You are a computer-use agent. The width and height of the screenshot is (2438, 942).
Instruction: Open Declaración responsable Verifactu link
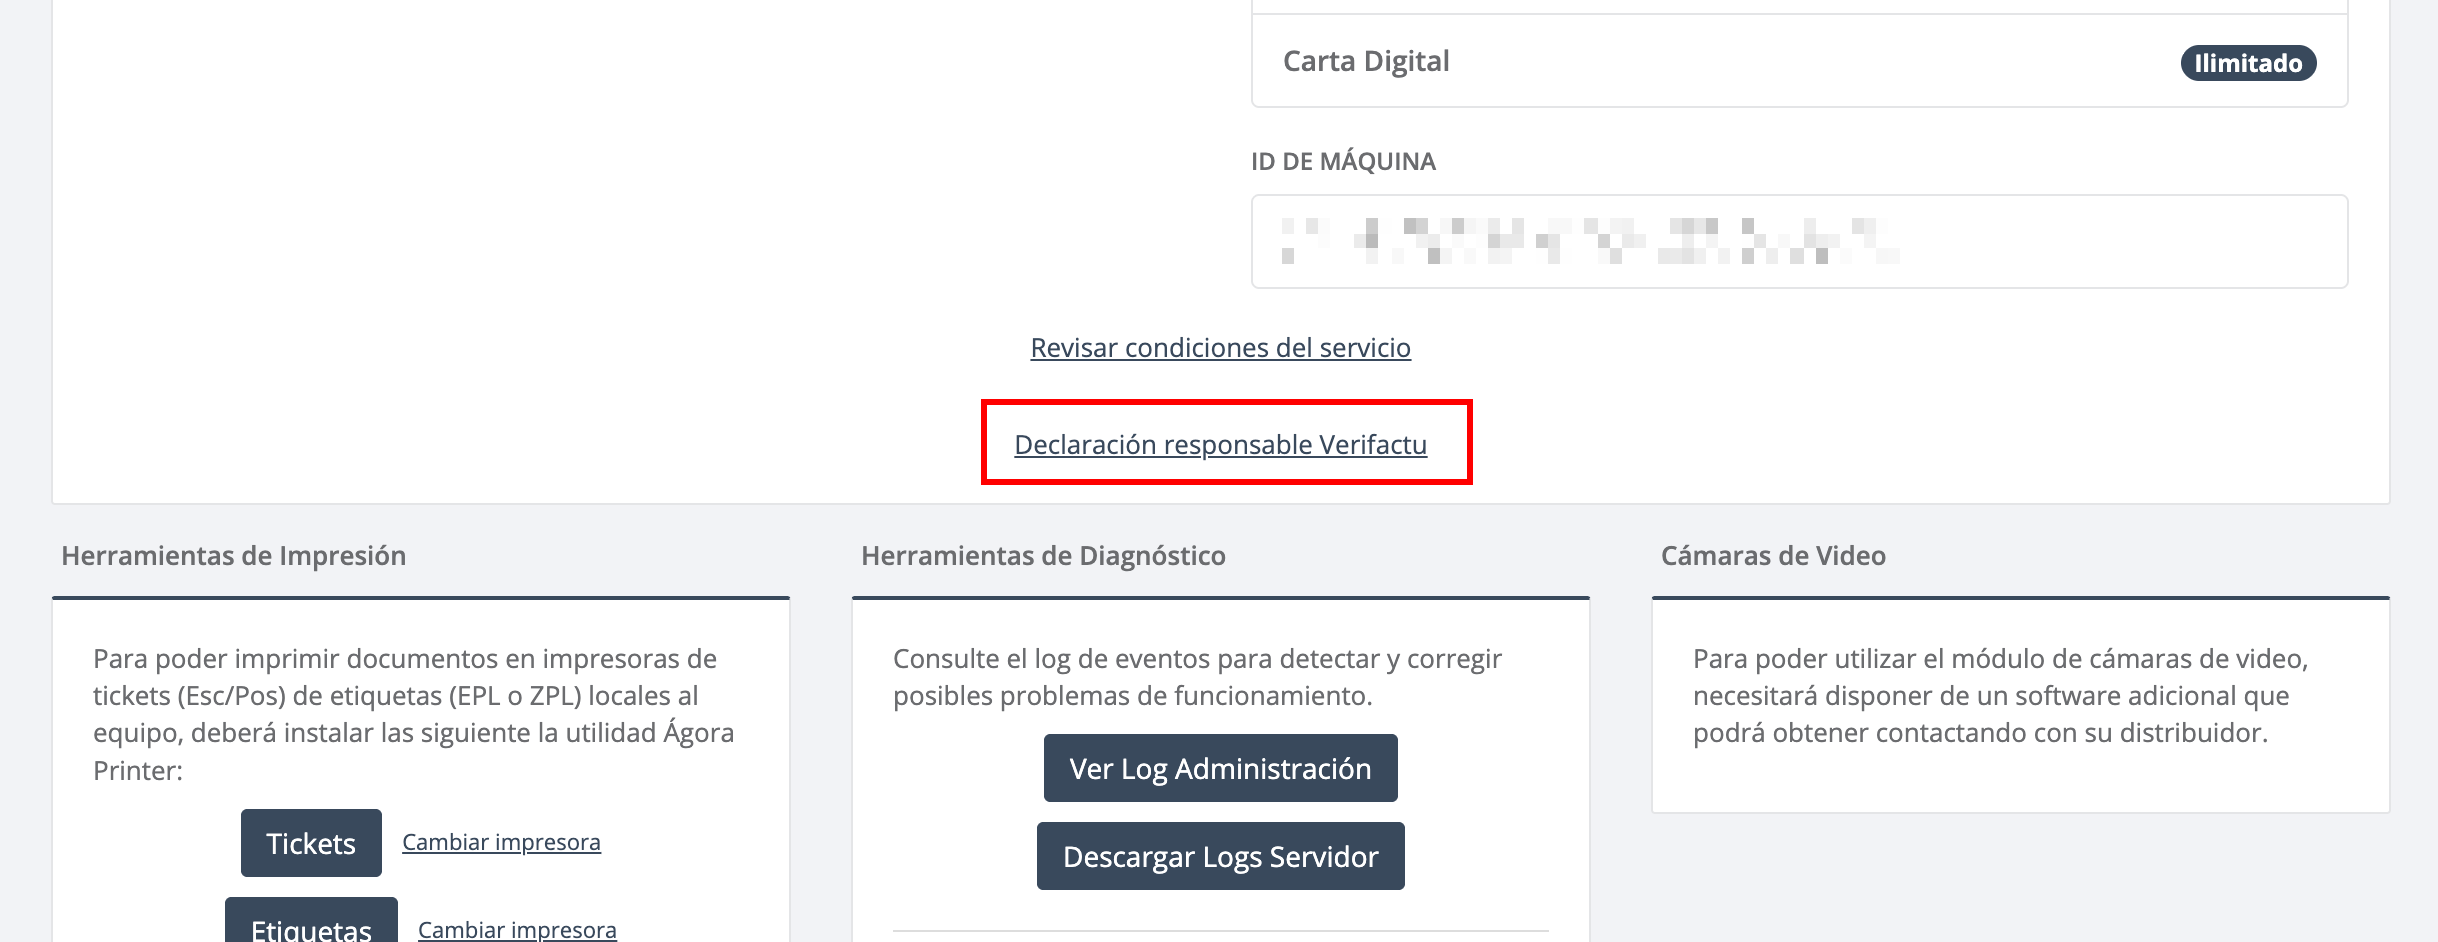pos(1220,445)
